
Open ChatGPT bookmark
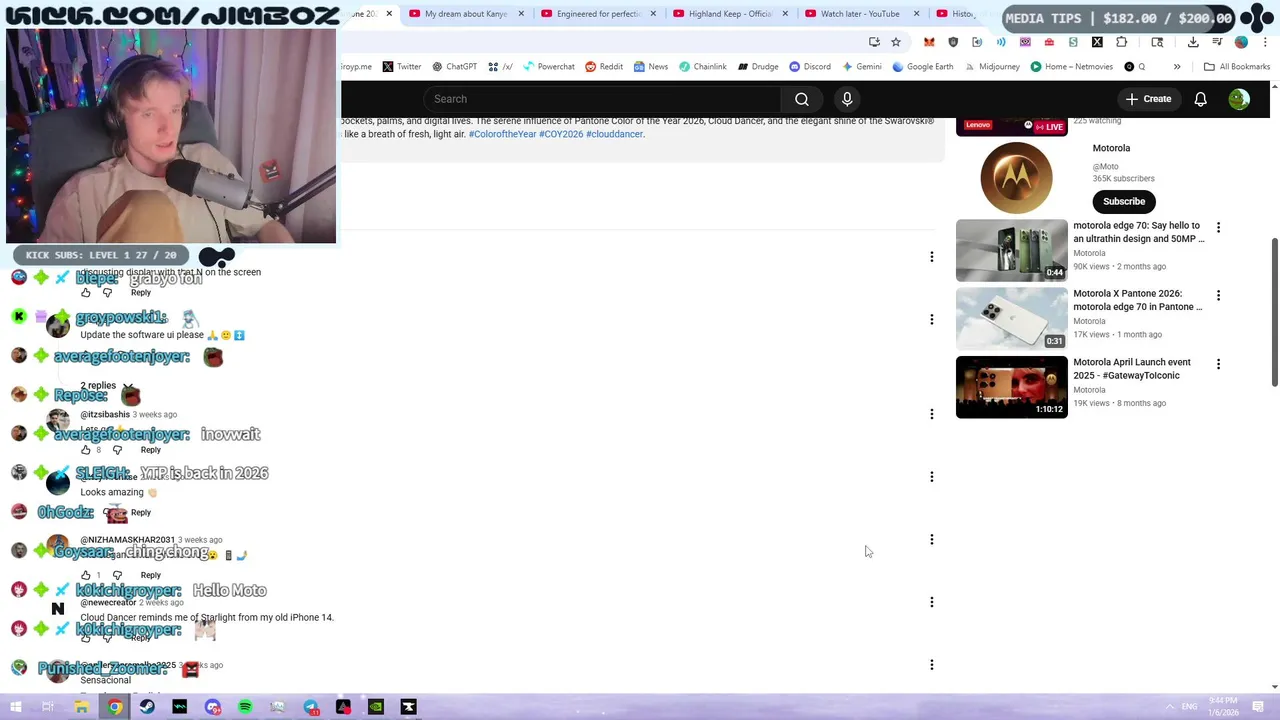click(x=454, y=67)
